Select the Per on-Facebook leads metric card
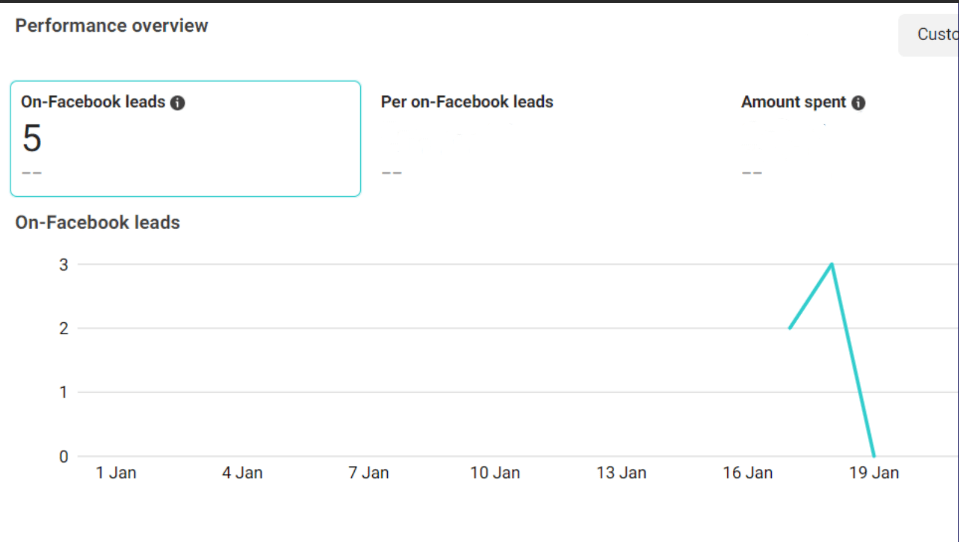 (x=545, y=139)
